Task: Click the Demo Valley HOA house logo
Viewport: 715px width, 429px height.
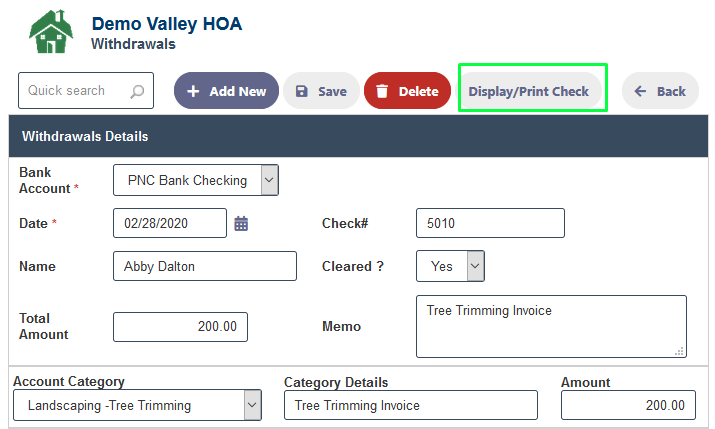Action: pos(51,31)
